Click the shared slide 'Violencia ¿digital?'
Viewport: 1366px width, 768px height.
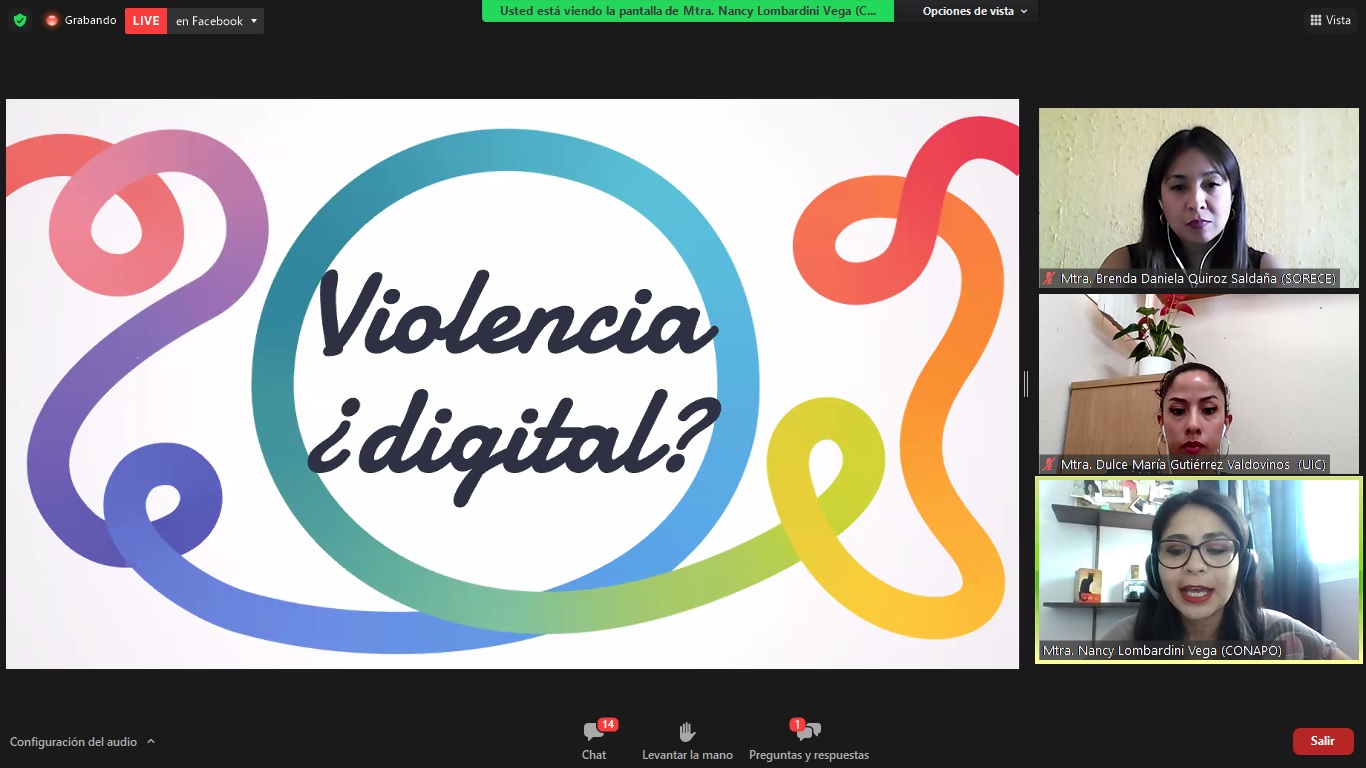click(x=512, y=384)
